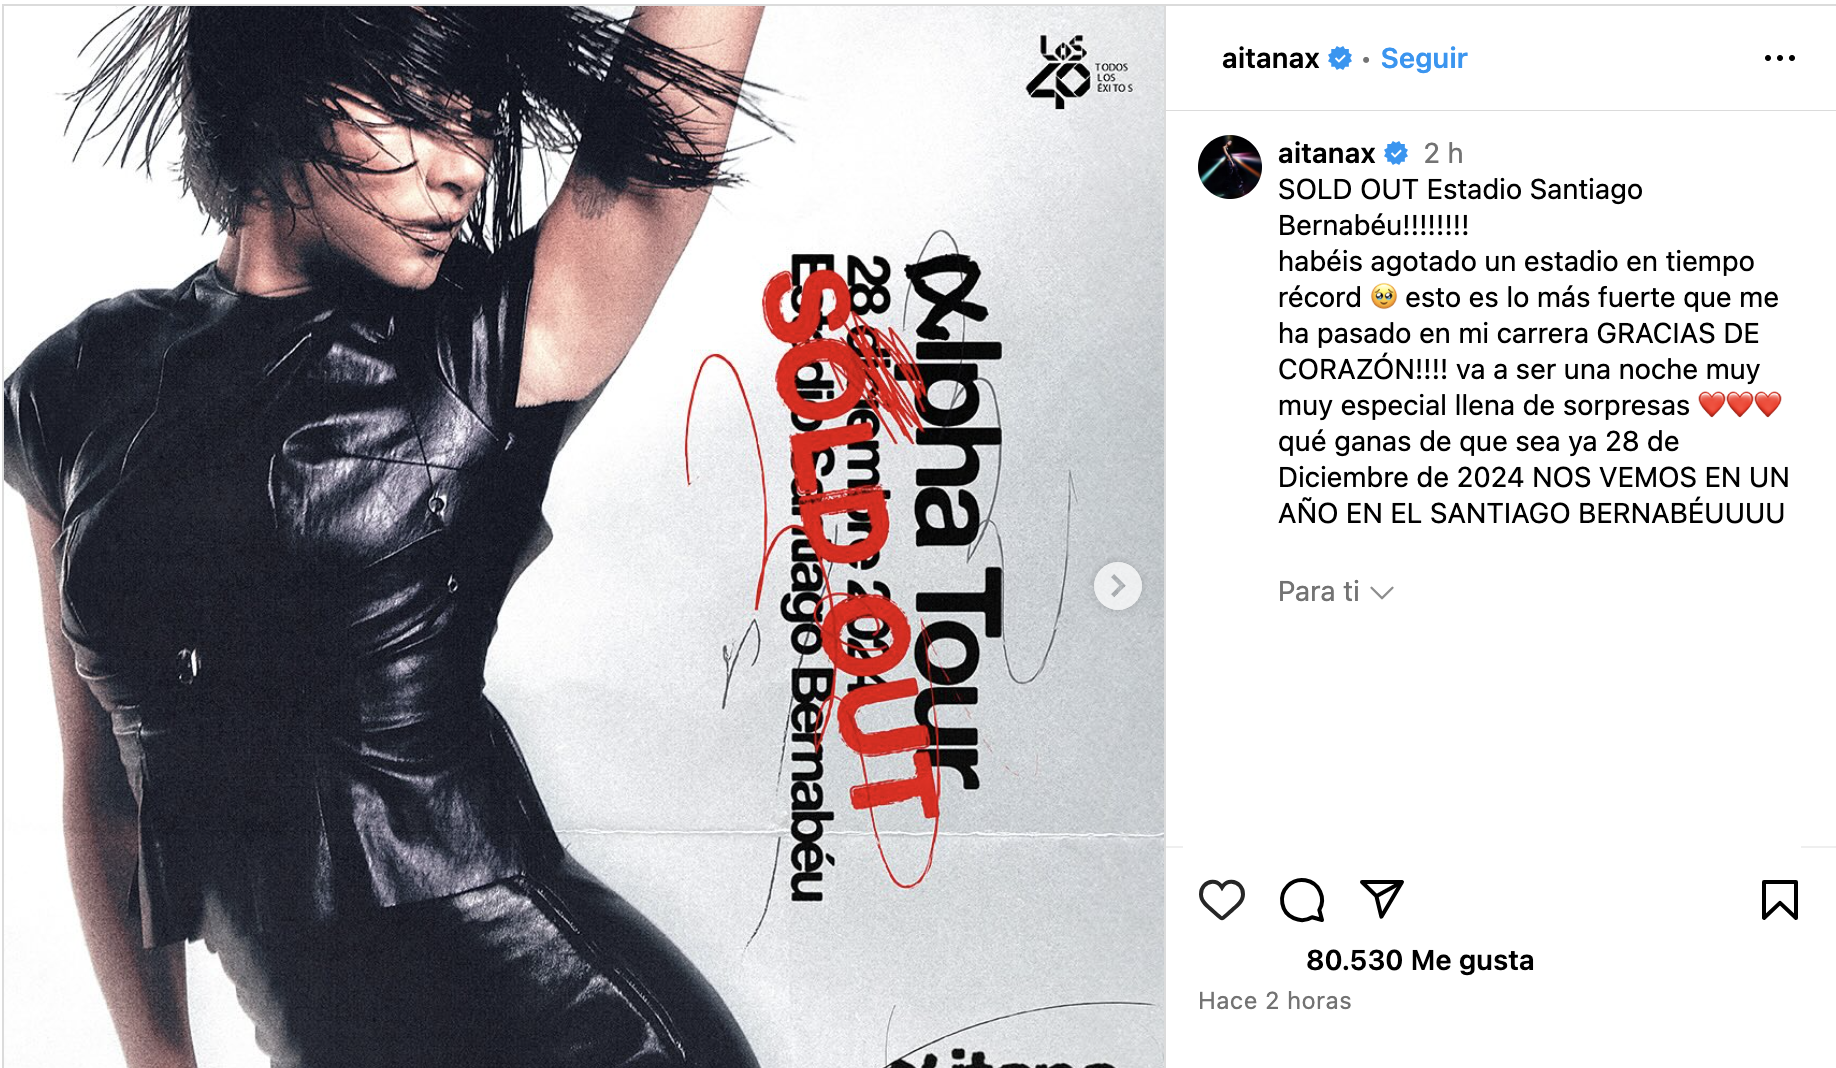View the 80.530 Me gusta likes list
The height and width of the screenshot is (1068, 1836).
point(1419,960)
